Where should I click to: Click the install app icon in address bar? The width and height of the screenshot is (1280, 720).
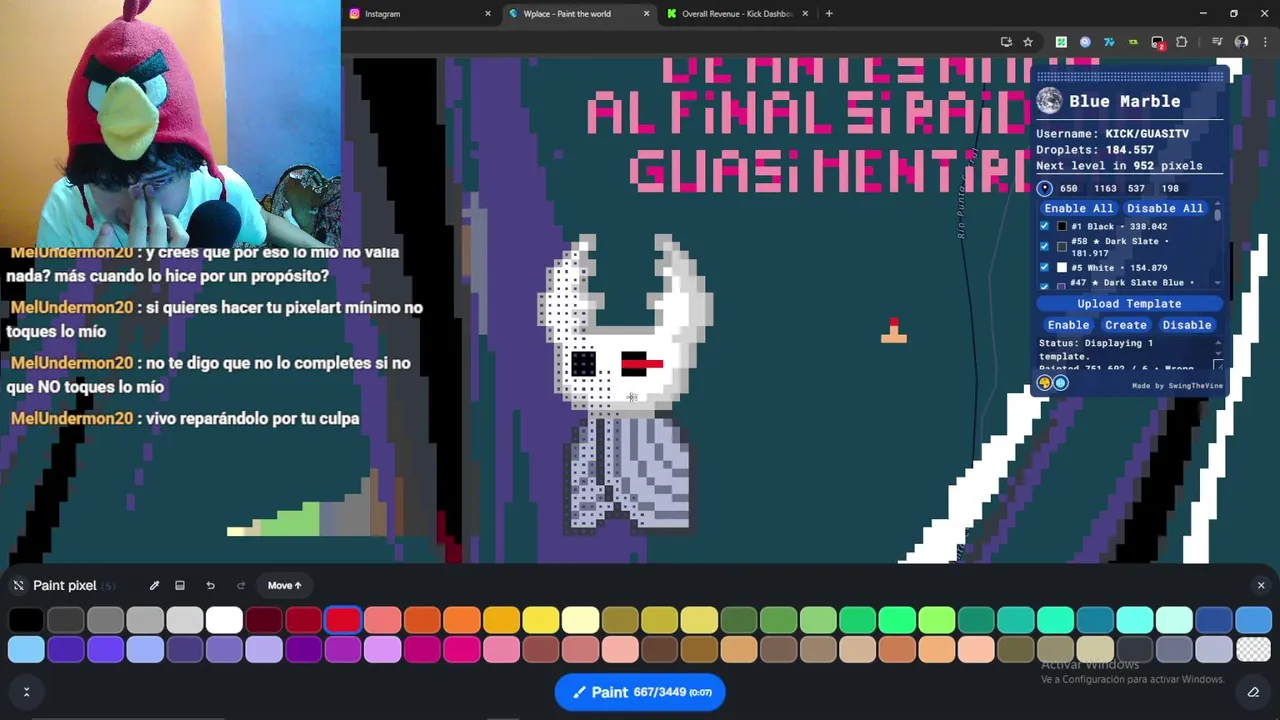pyautogui.click(x=1006, y=42)
